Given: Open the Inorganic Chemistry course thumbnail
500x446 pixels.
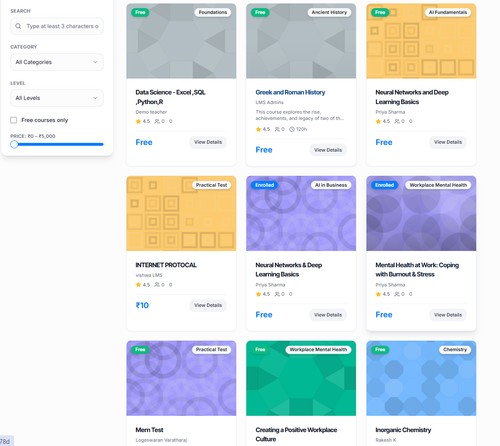Looking at the screenshot, I should coord(421,378).
